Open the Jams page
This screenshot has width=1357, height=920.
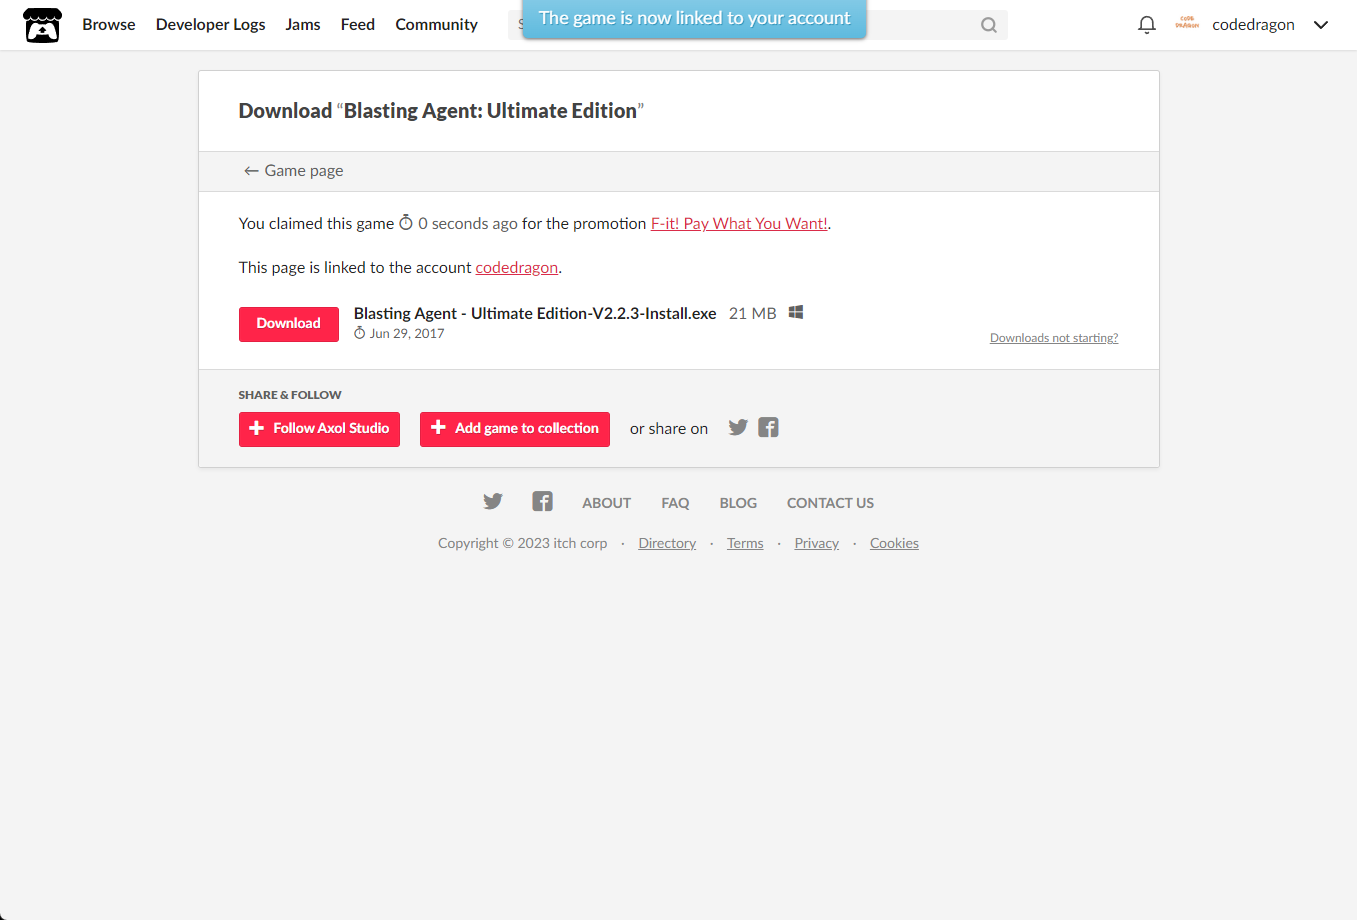pyautogui.click(x=303, y=25)
